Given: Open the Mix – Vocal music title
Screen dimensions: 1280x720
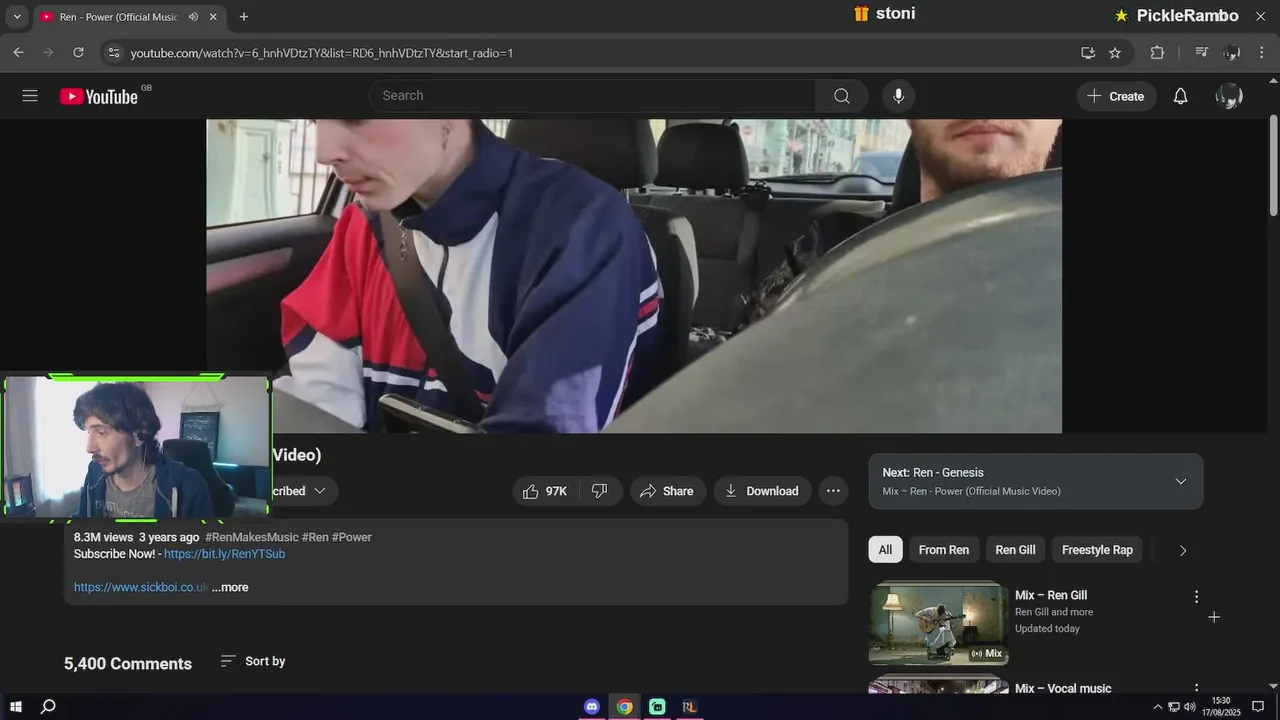Looking at the screenshot, I should click(x=1063, y=688).
